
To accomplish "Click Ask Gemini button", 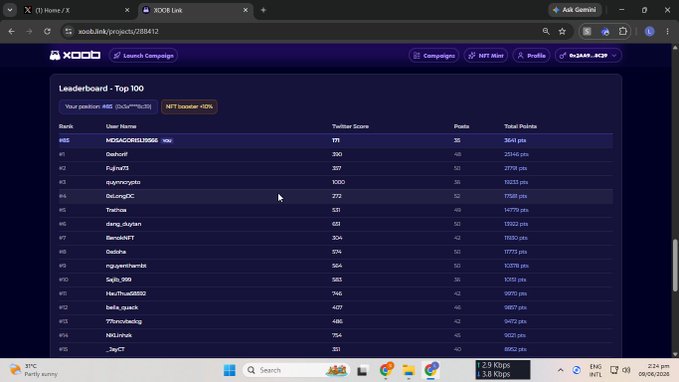I will pyautogui.click(x=575, y=10).
